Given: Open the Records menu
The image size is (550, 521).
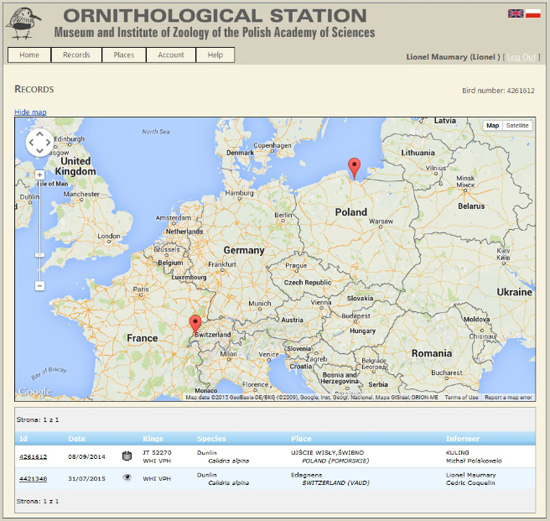Looking at the screenshot, I should point(76,55).
